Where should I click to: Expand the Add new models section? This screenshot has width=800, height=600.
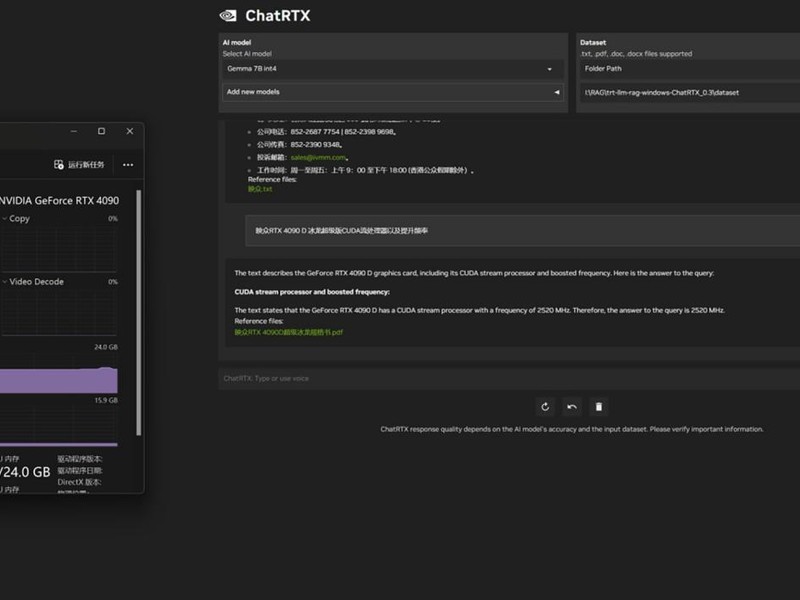(393, 92)
